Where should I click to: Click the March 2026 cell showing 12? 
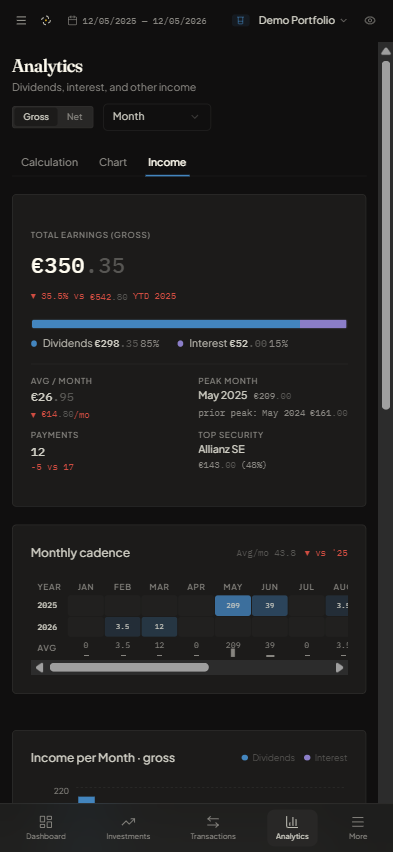point(159,627)
